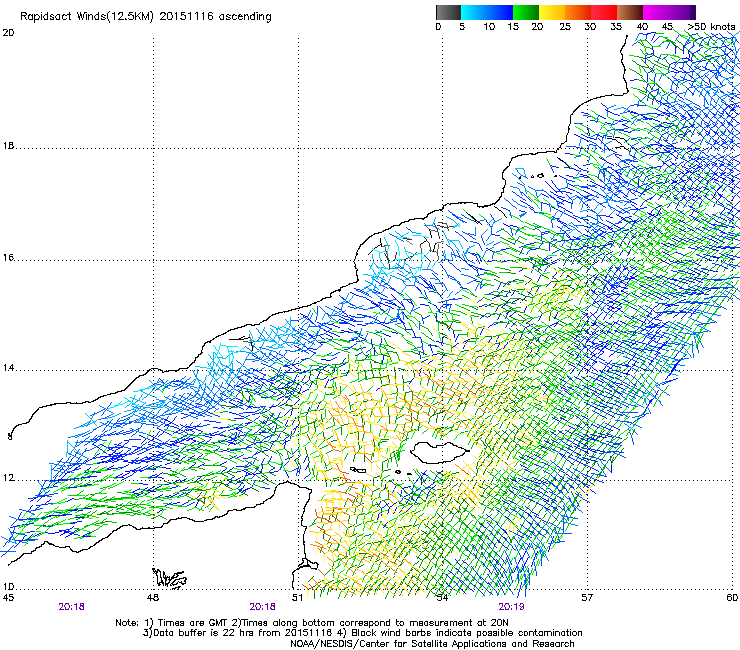Click the longitude axis label "45"

pyautogui.click(x=8, y=598)
